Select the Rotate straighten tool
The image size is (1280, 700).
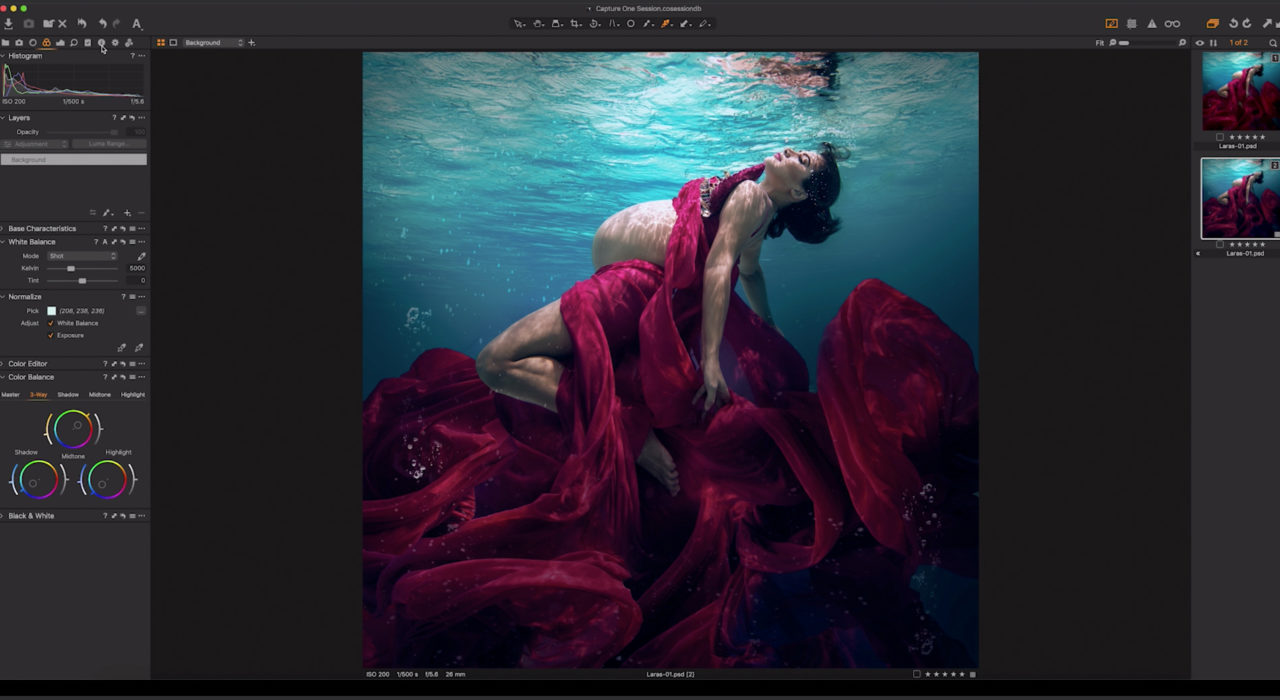click(x=594, y=24)
